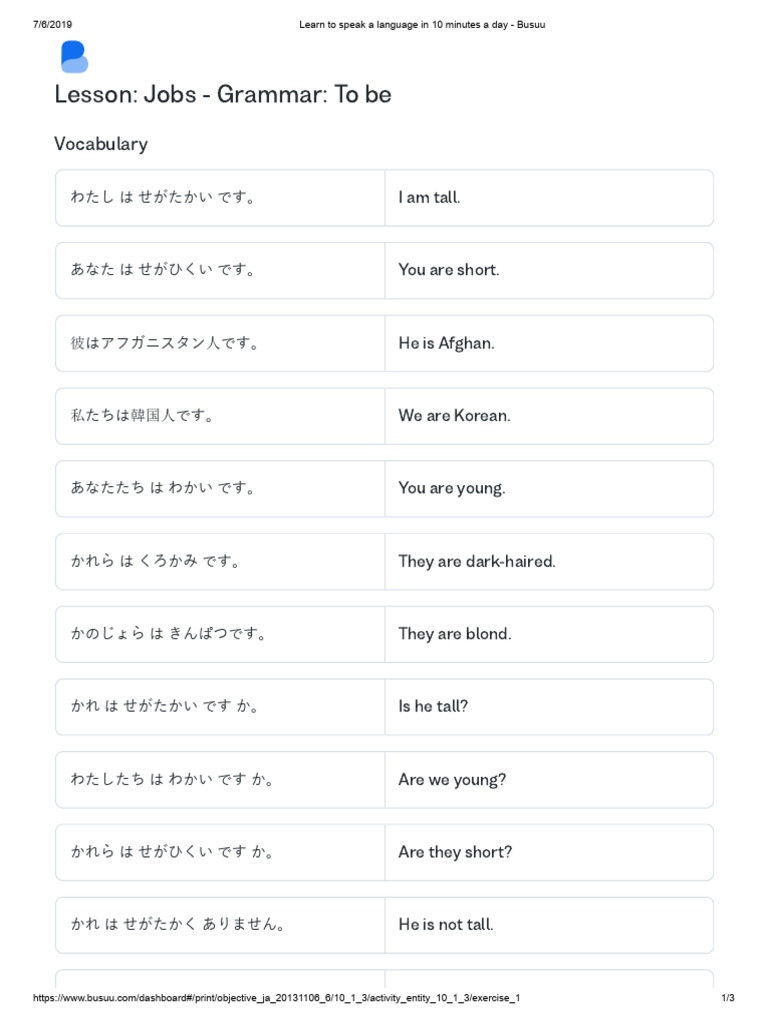Click the 'Are they short?' entry

tap(455, 852)
